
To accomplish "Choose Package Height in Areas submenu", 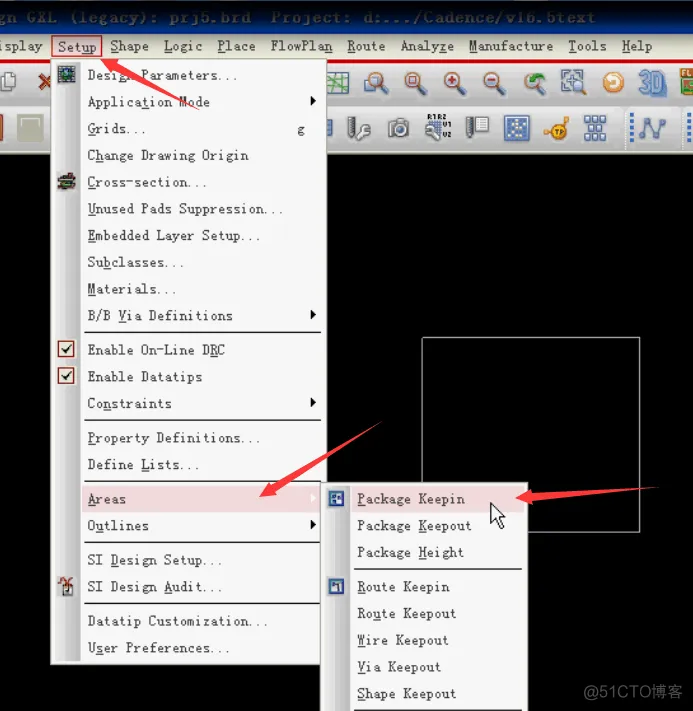I will click(437, 552).
